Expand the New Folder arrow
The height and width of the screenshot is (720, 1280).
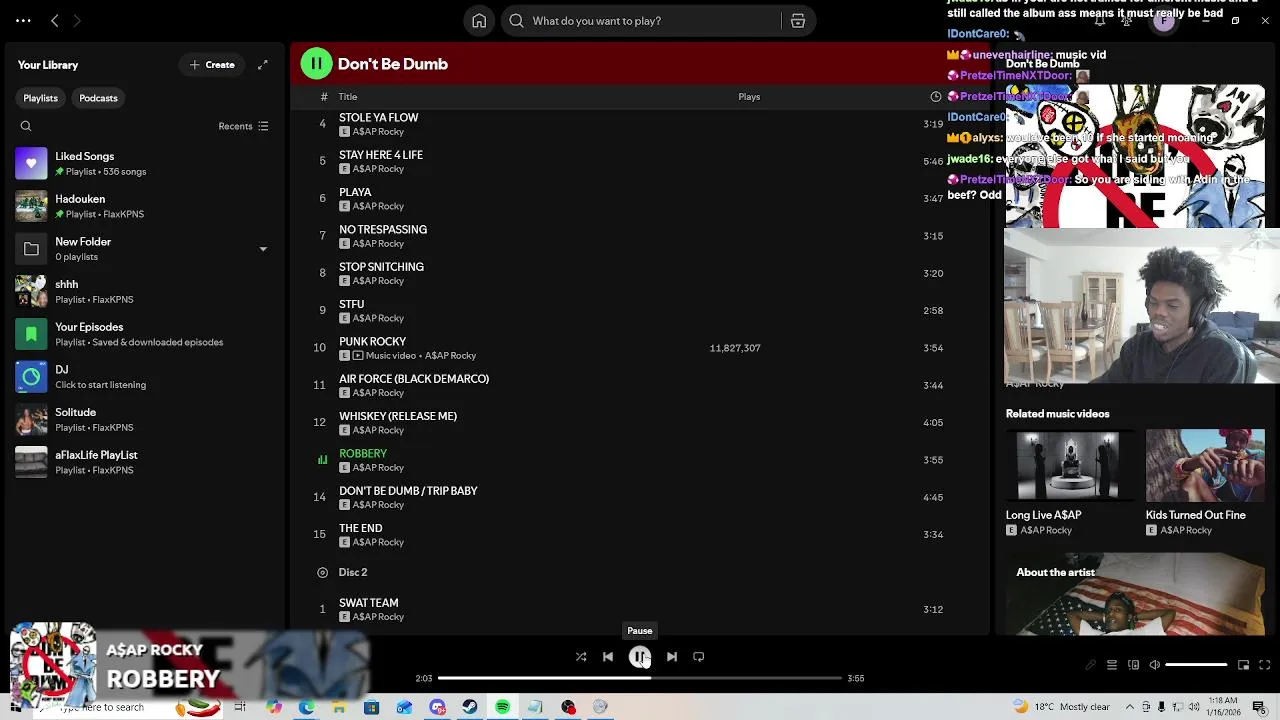click(263, 249)
